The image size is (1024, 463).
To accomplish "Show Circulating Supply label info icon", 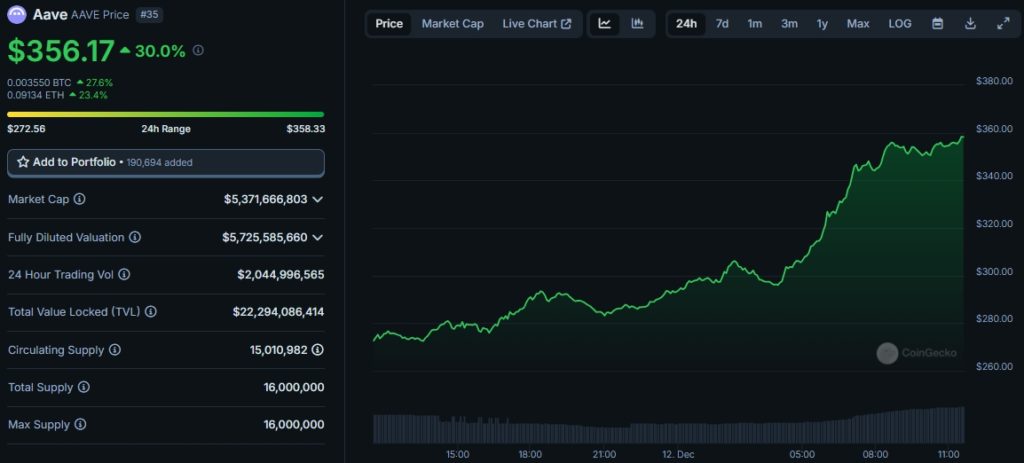I will click(x=114, y=350).
